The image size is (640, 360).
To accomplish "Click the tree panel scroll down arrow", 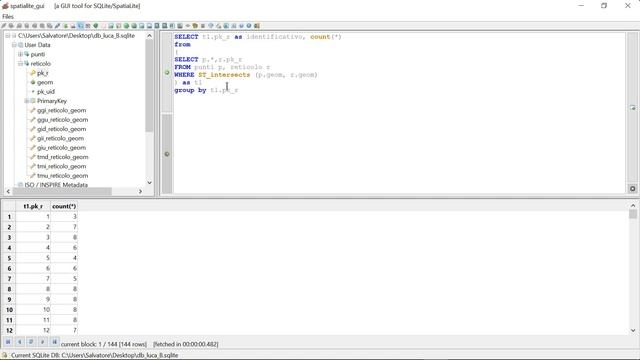I will (x=149, y=183).
